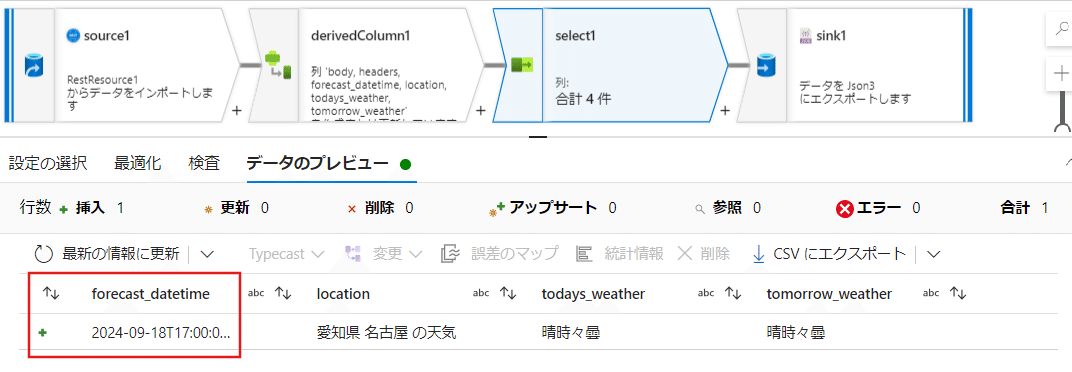Viewport: 1072px width, 372px height.
Task: Add transformation after select1 with plus
Action: pos(725,109)
